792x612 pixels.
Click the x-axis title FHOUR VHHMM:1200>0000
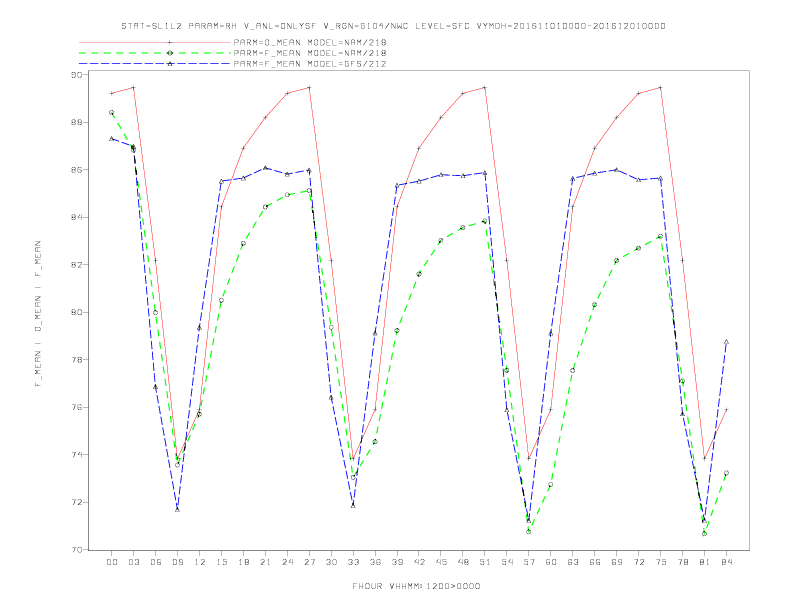coord(416,586)
